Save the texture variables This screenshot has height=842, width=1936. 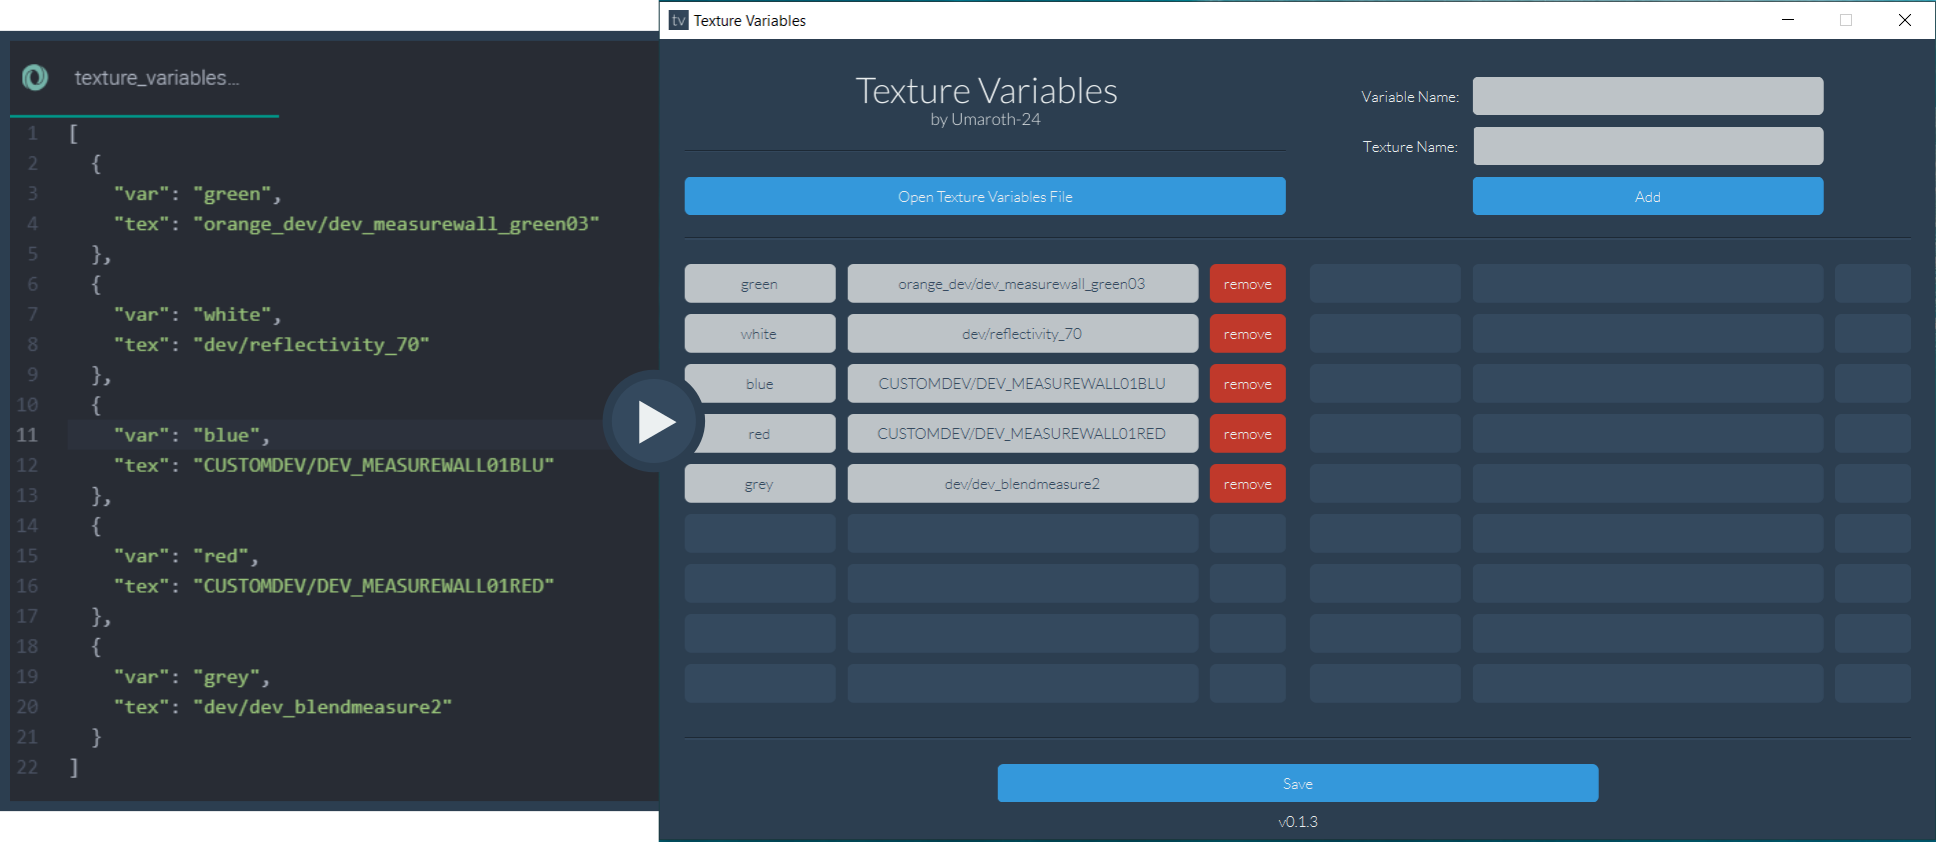(x=1298, y=783)
